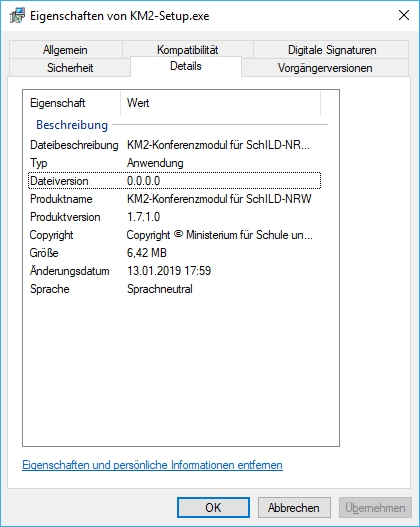Select the Sprache property row
This screenshot has width=420, height=527.
(x=174, y=289)
